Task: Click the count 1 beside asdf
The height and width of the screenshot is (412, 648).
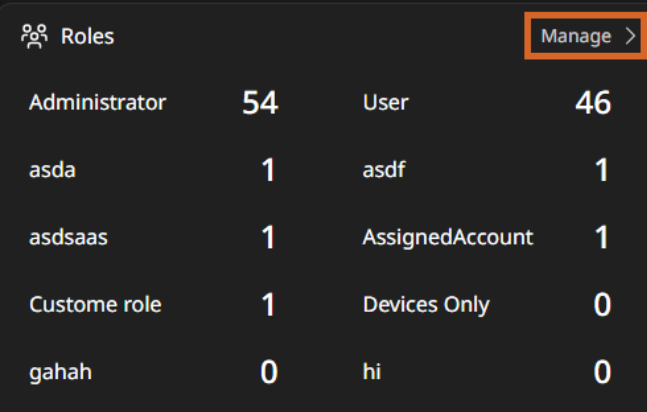Action: coord(601,170)
